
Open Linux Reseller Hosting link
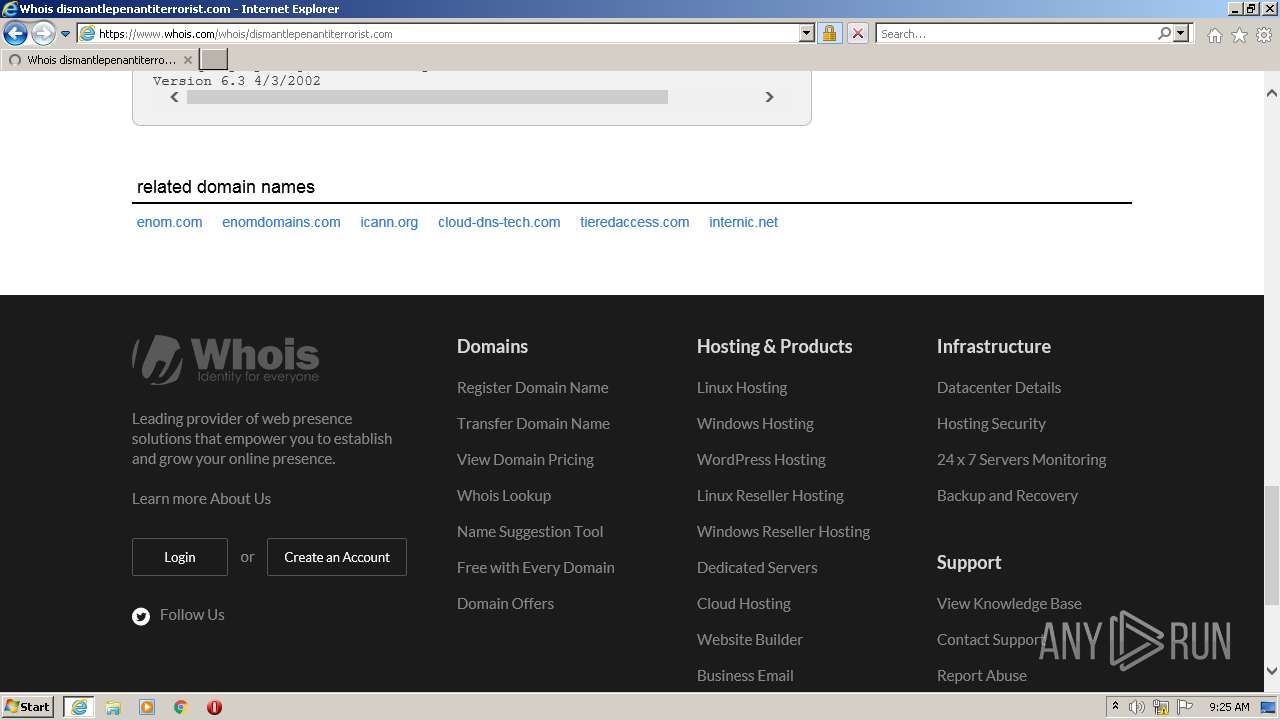[770, 495]
